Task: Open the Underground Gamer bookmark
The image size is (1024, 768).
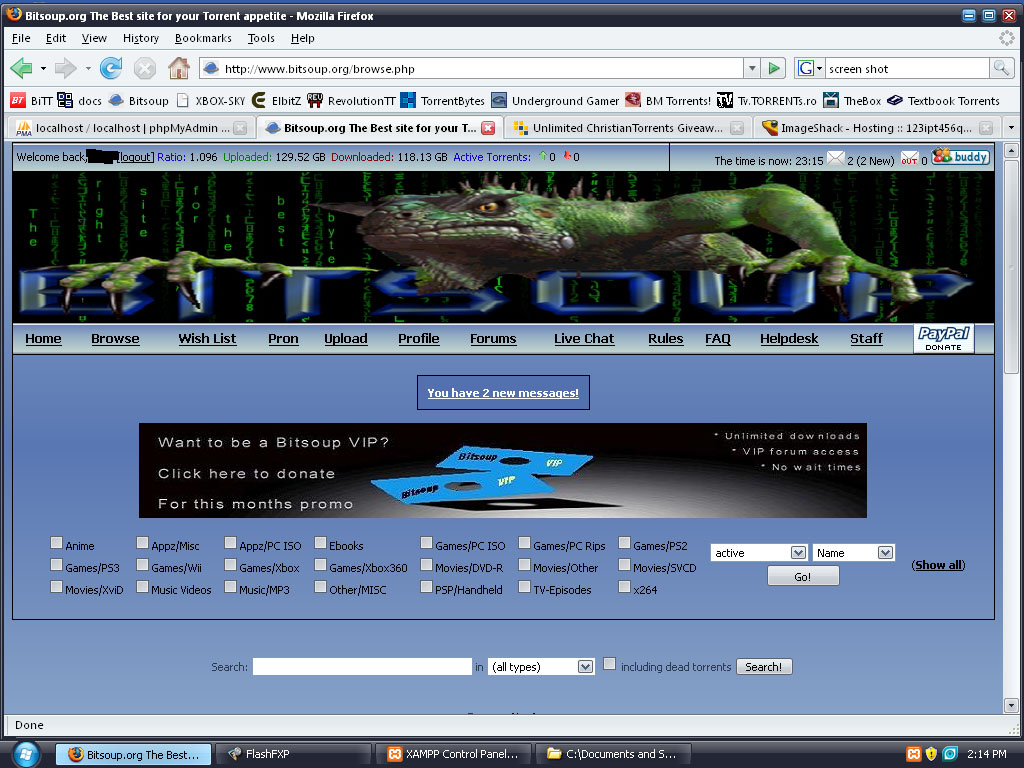Action: pyautogui.click(x=555, y=101)
